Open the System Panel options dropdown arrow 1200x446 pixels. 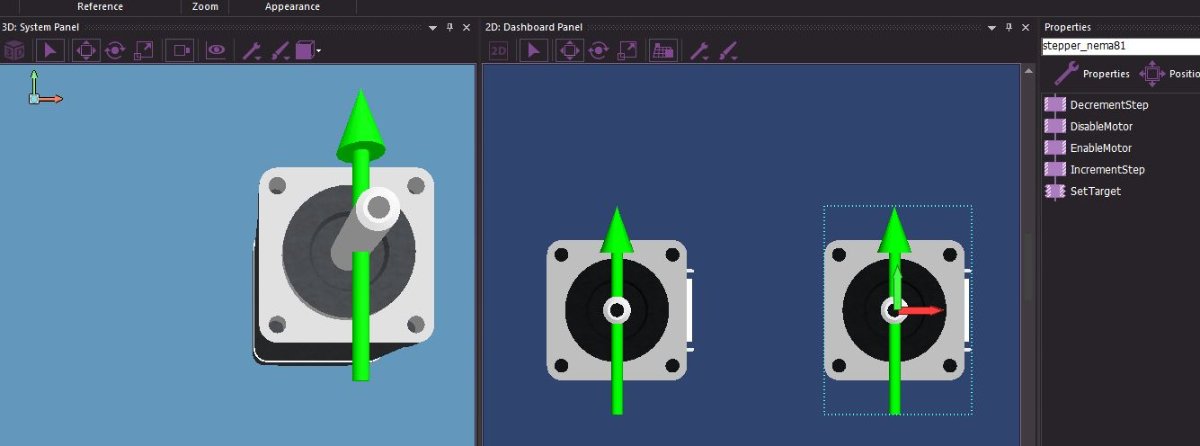[433, 27]
